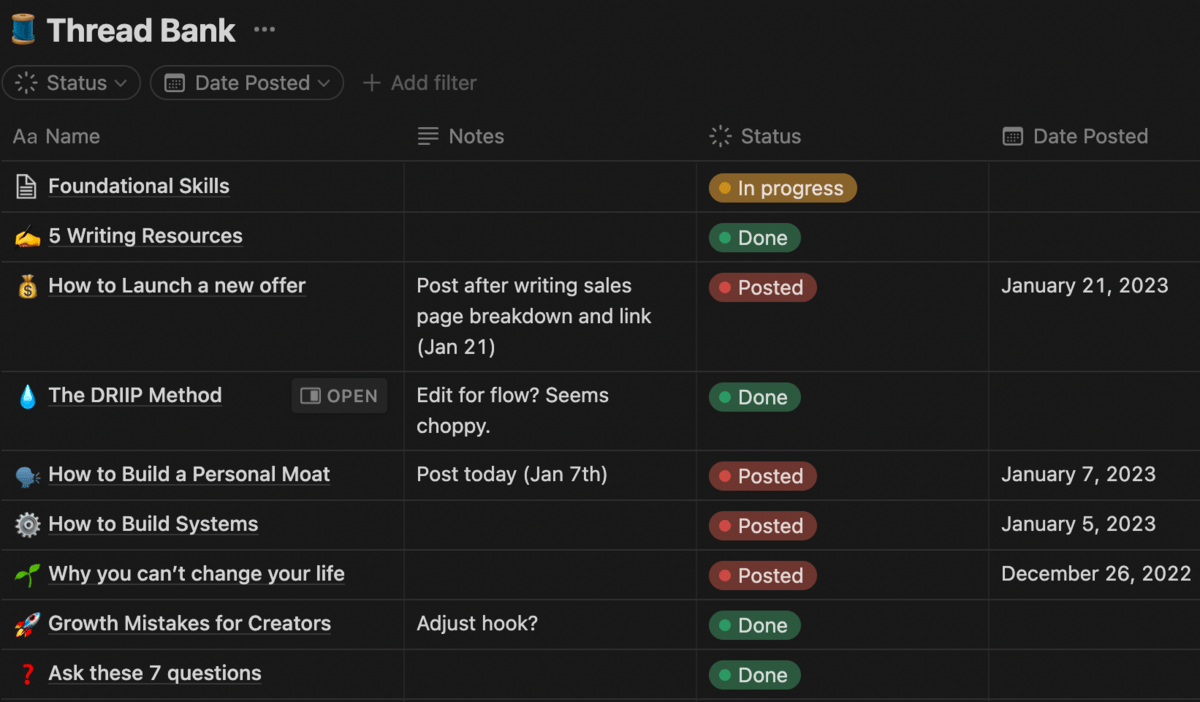Image resolution: width=1200 pixels, height=702 pixels.
Task: Click the Posted tag for Personal Moat
Action: pyautogui.click(x=762, y=476)
